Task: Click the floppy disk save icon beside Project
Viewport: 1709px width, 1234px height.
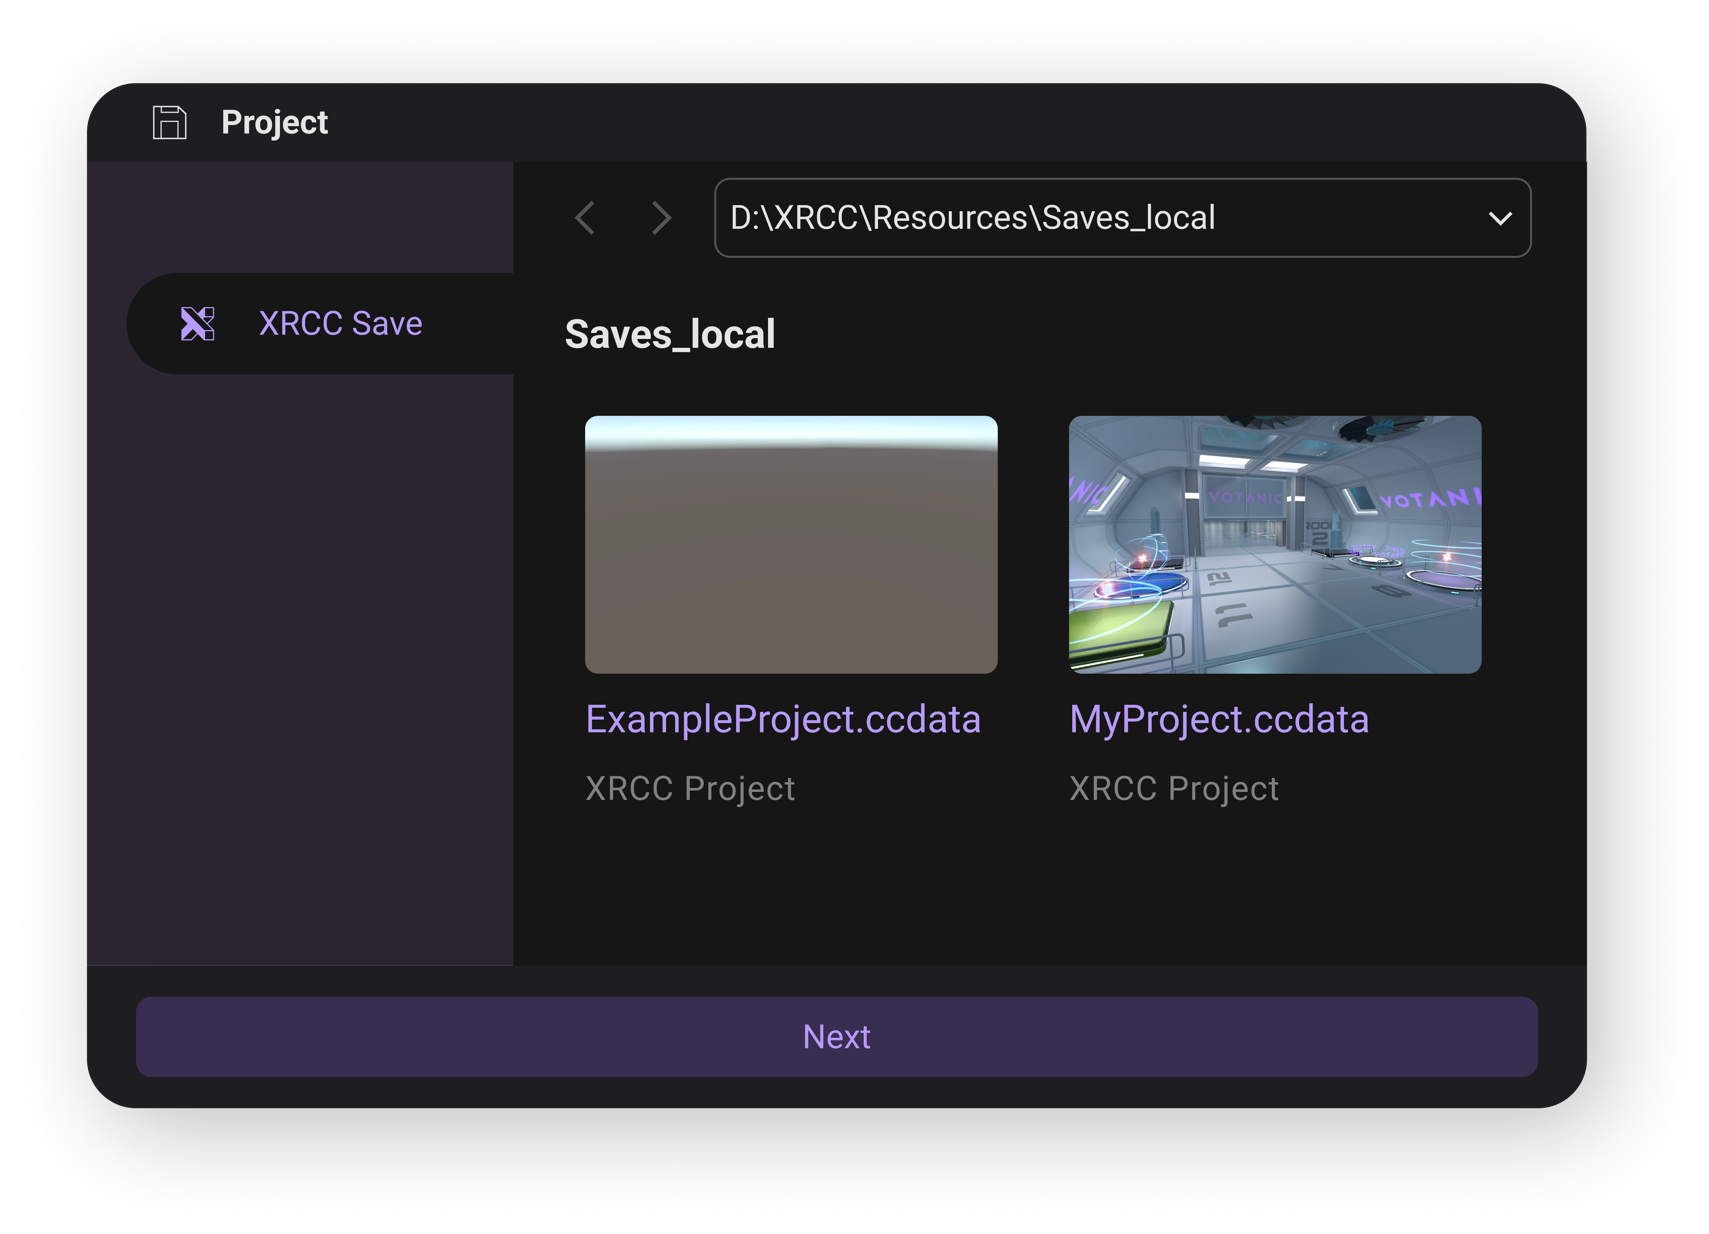Action: (169, 122)
